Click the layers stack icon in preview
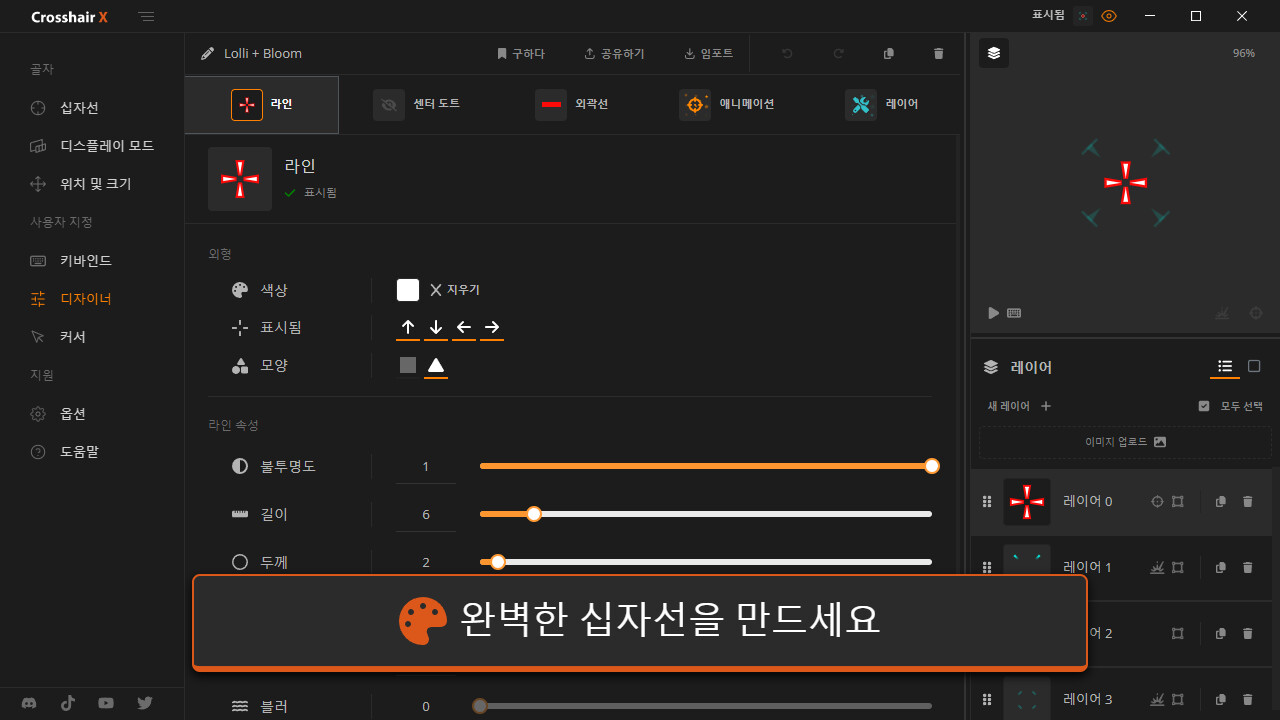Screen dimensions: 1280x720 coord(993,54)
